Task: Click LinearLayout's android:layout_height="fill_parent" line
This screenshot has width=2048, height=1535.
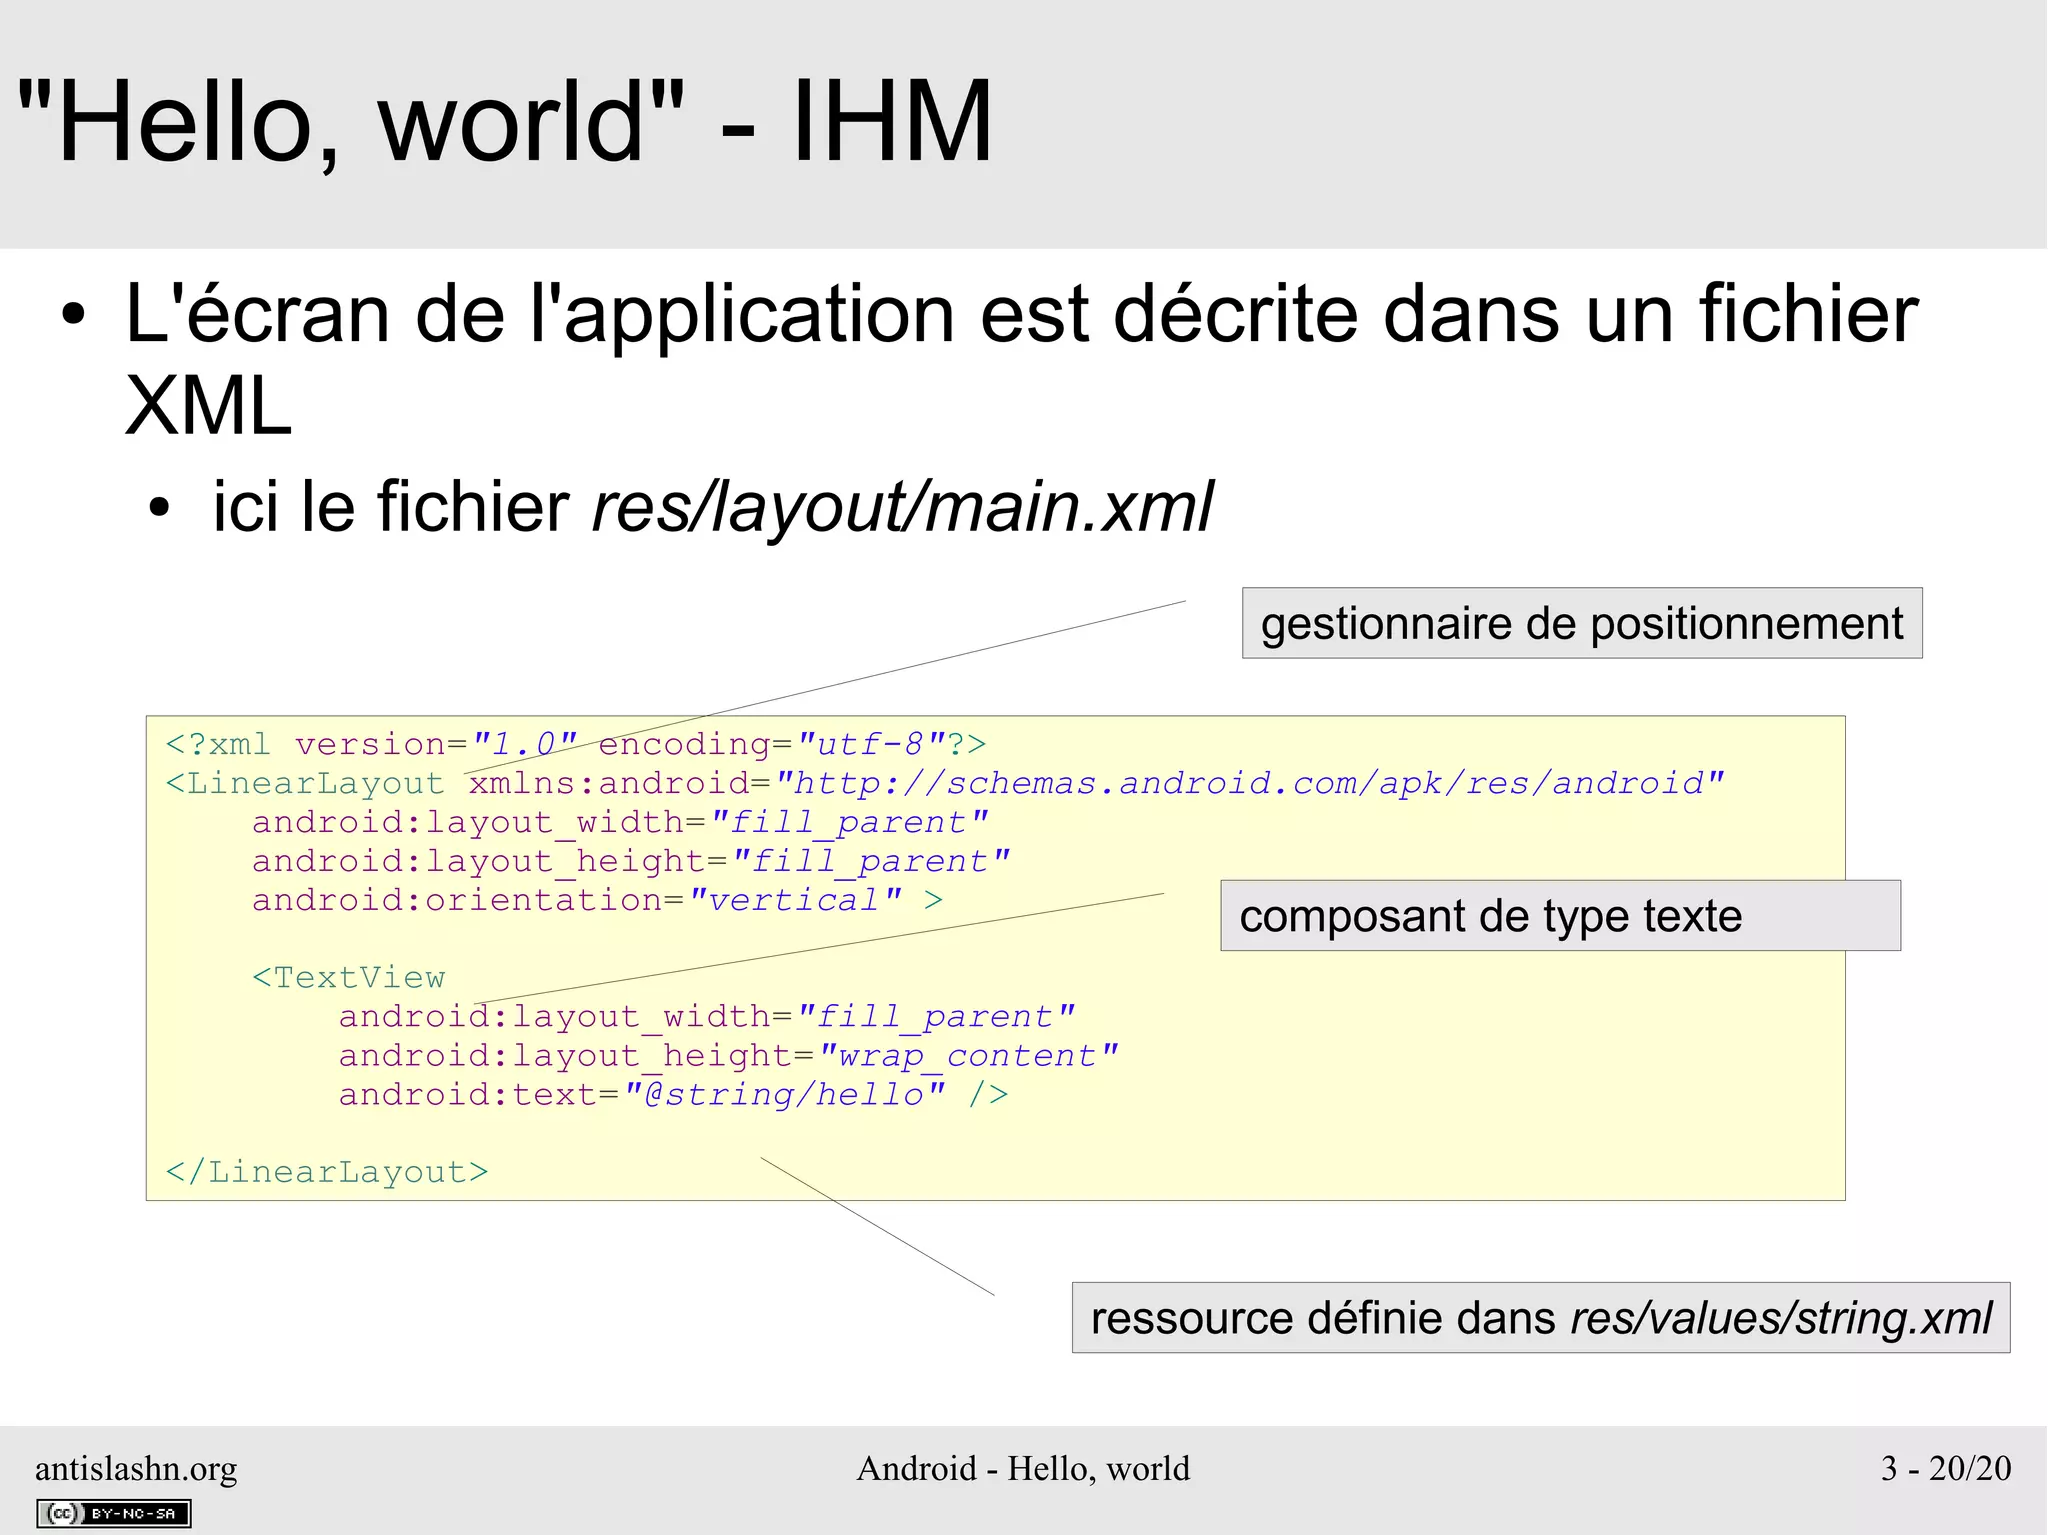Action: pos(631,861)
